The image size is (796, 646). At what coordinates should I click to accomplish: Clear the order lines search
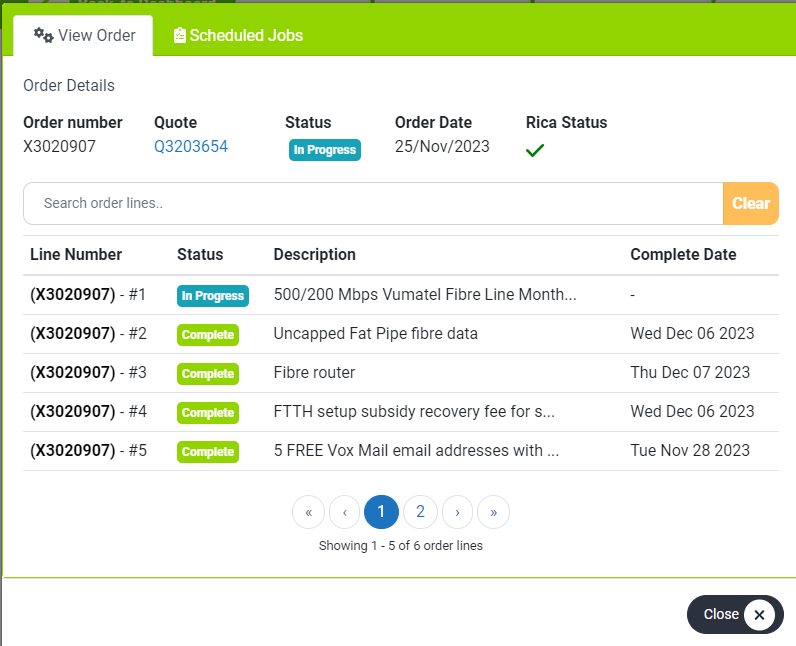tap(751, 203)
